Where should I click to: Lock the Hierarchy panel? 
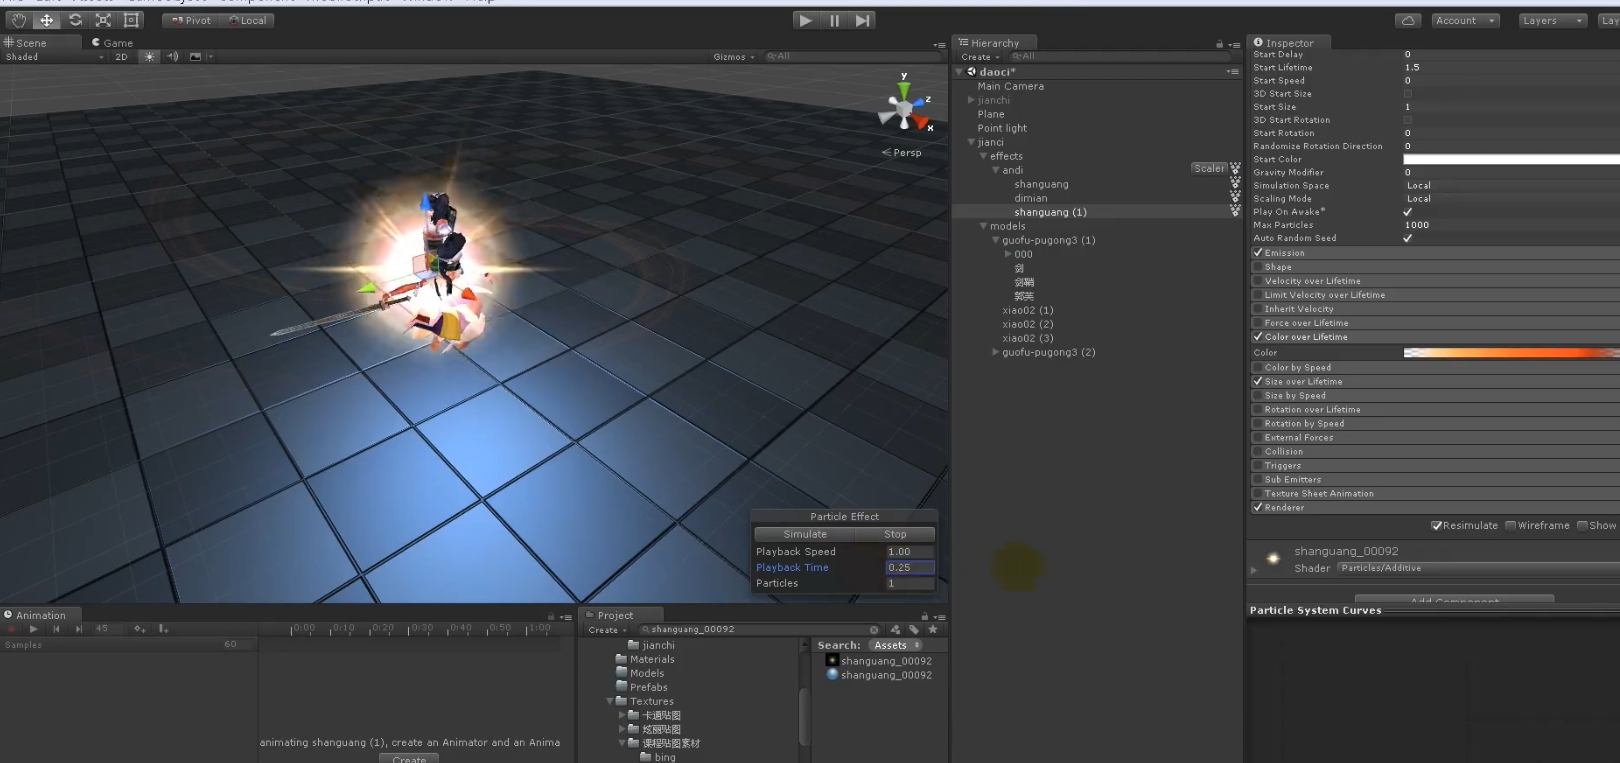[1219, 44]
